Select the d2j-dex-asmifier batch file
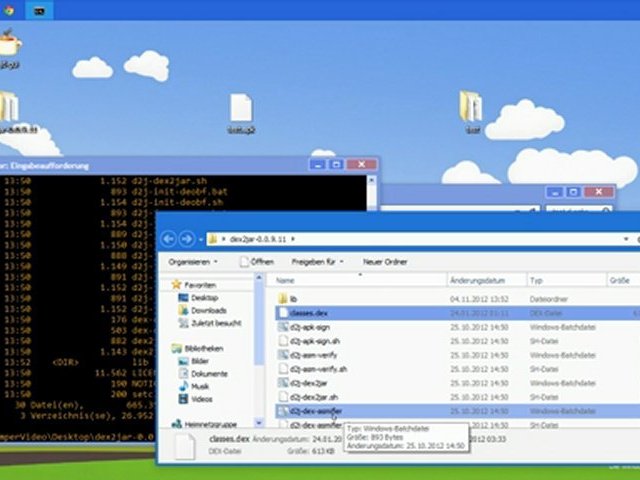 315,410
